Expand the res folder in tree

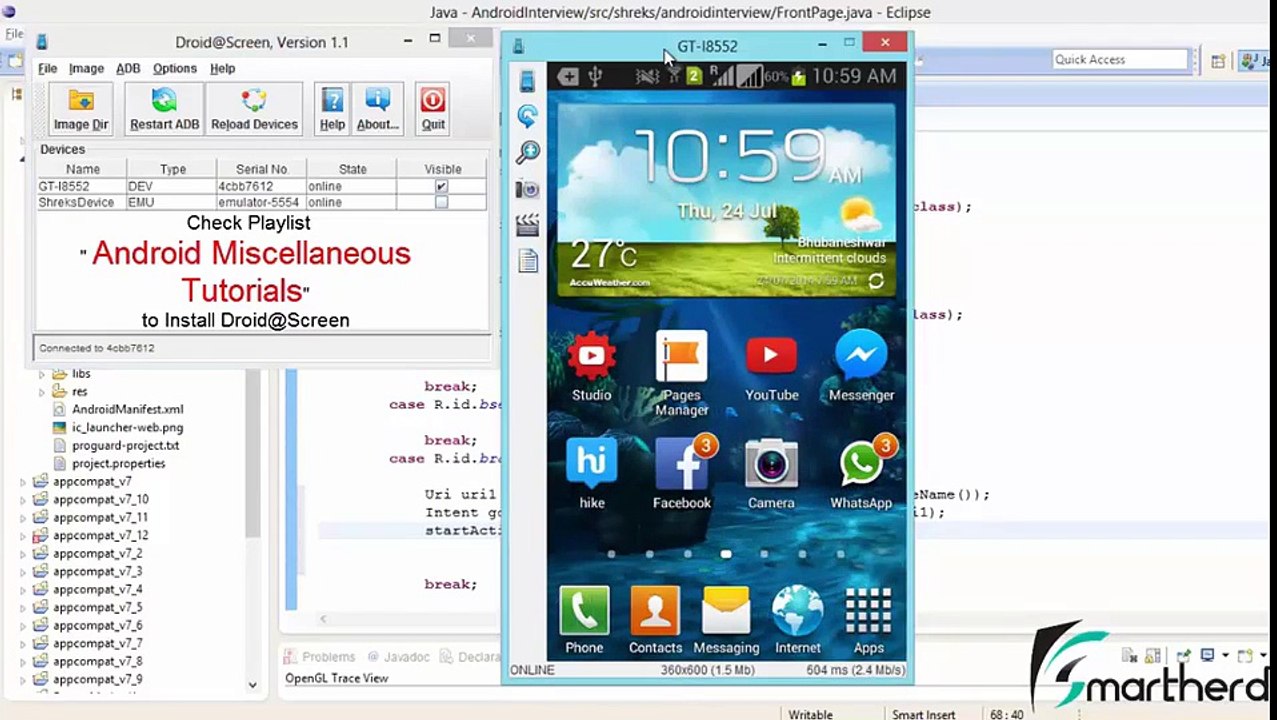(42, 392)
